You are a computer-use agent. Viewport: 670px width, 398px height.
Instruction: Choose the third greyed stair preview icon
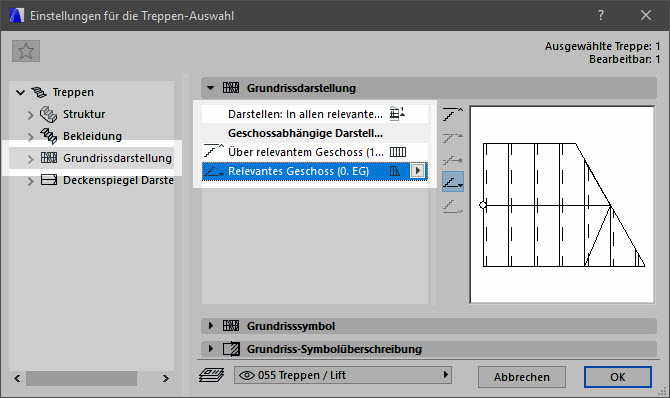pos(453,160)
